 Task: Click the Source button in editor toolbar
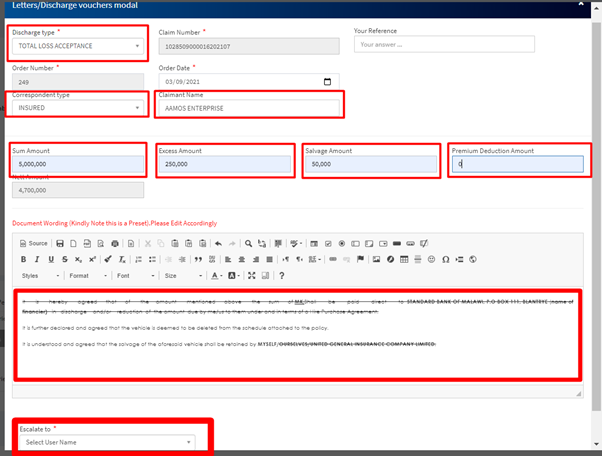pyautogui.click(x=35, y=243)
